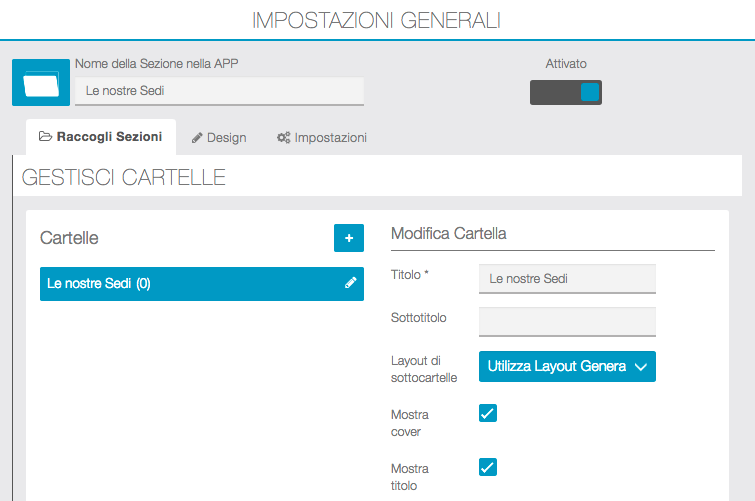Screen dimensions: 755x501
Task: Switch to the Design tab
Action: click(x=219, y=137)
